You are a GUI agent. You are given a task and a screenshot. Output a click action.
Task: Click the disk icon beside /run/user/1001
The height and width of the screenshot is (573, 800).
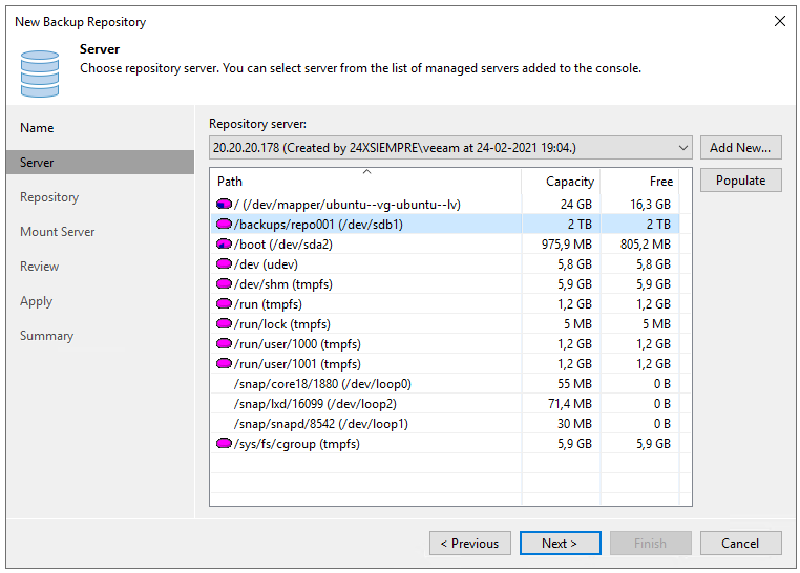click(x=224, y=363)
